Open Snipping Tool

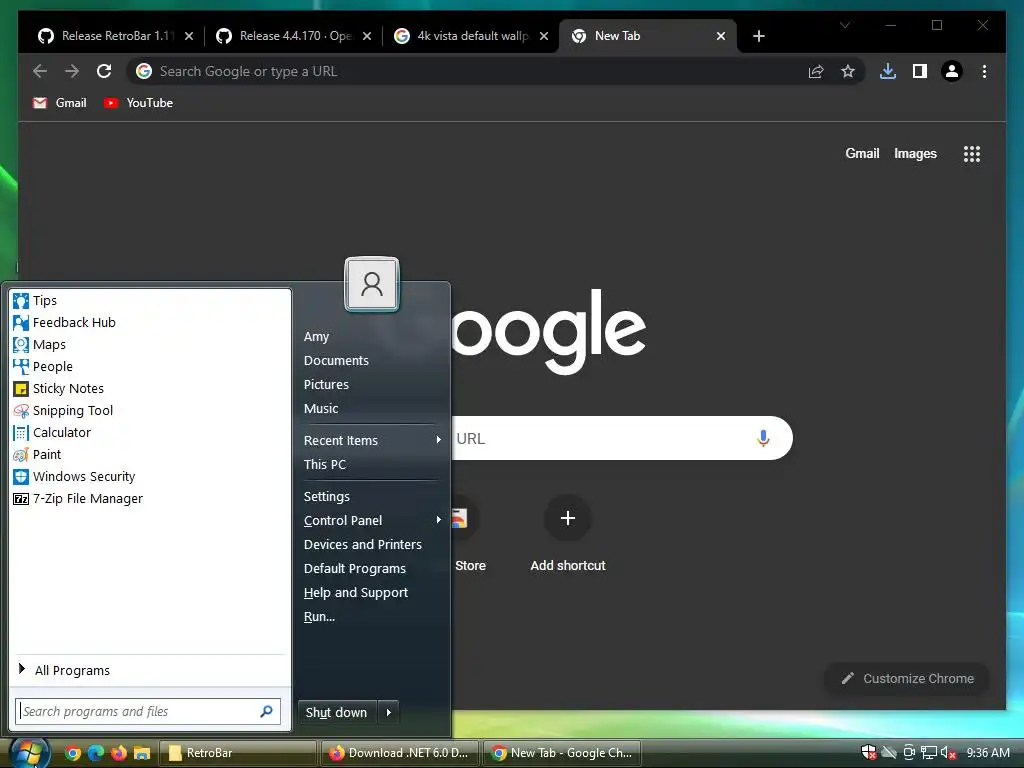point(63,410)
